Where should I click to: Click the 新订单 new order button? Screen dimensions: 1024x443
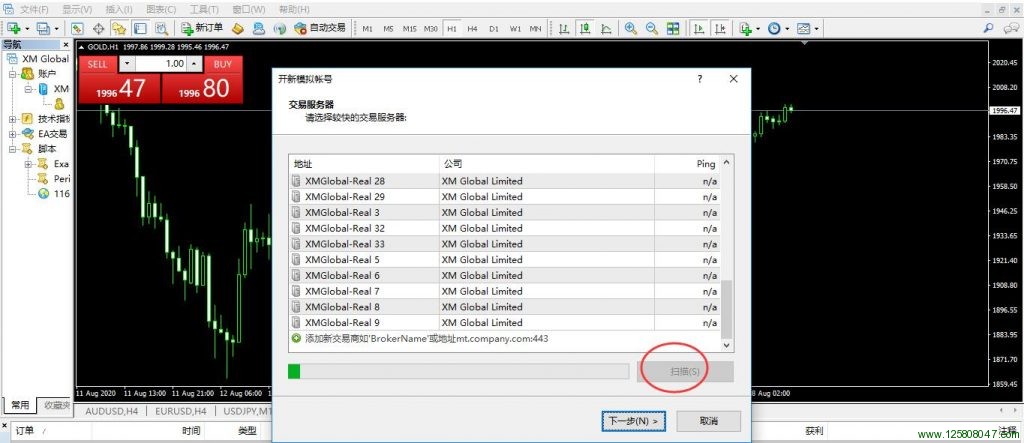click(x=201, y=28)
